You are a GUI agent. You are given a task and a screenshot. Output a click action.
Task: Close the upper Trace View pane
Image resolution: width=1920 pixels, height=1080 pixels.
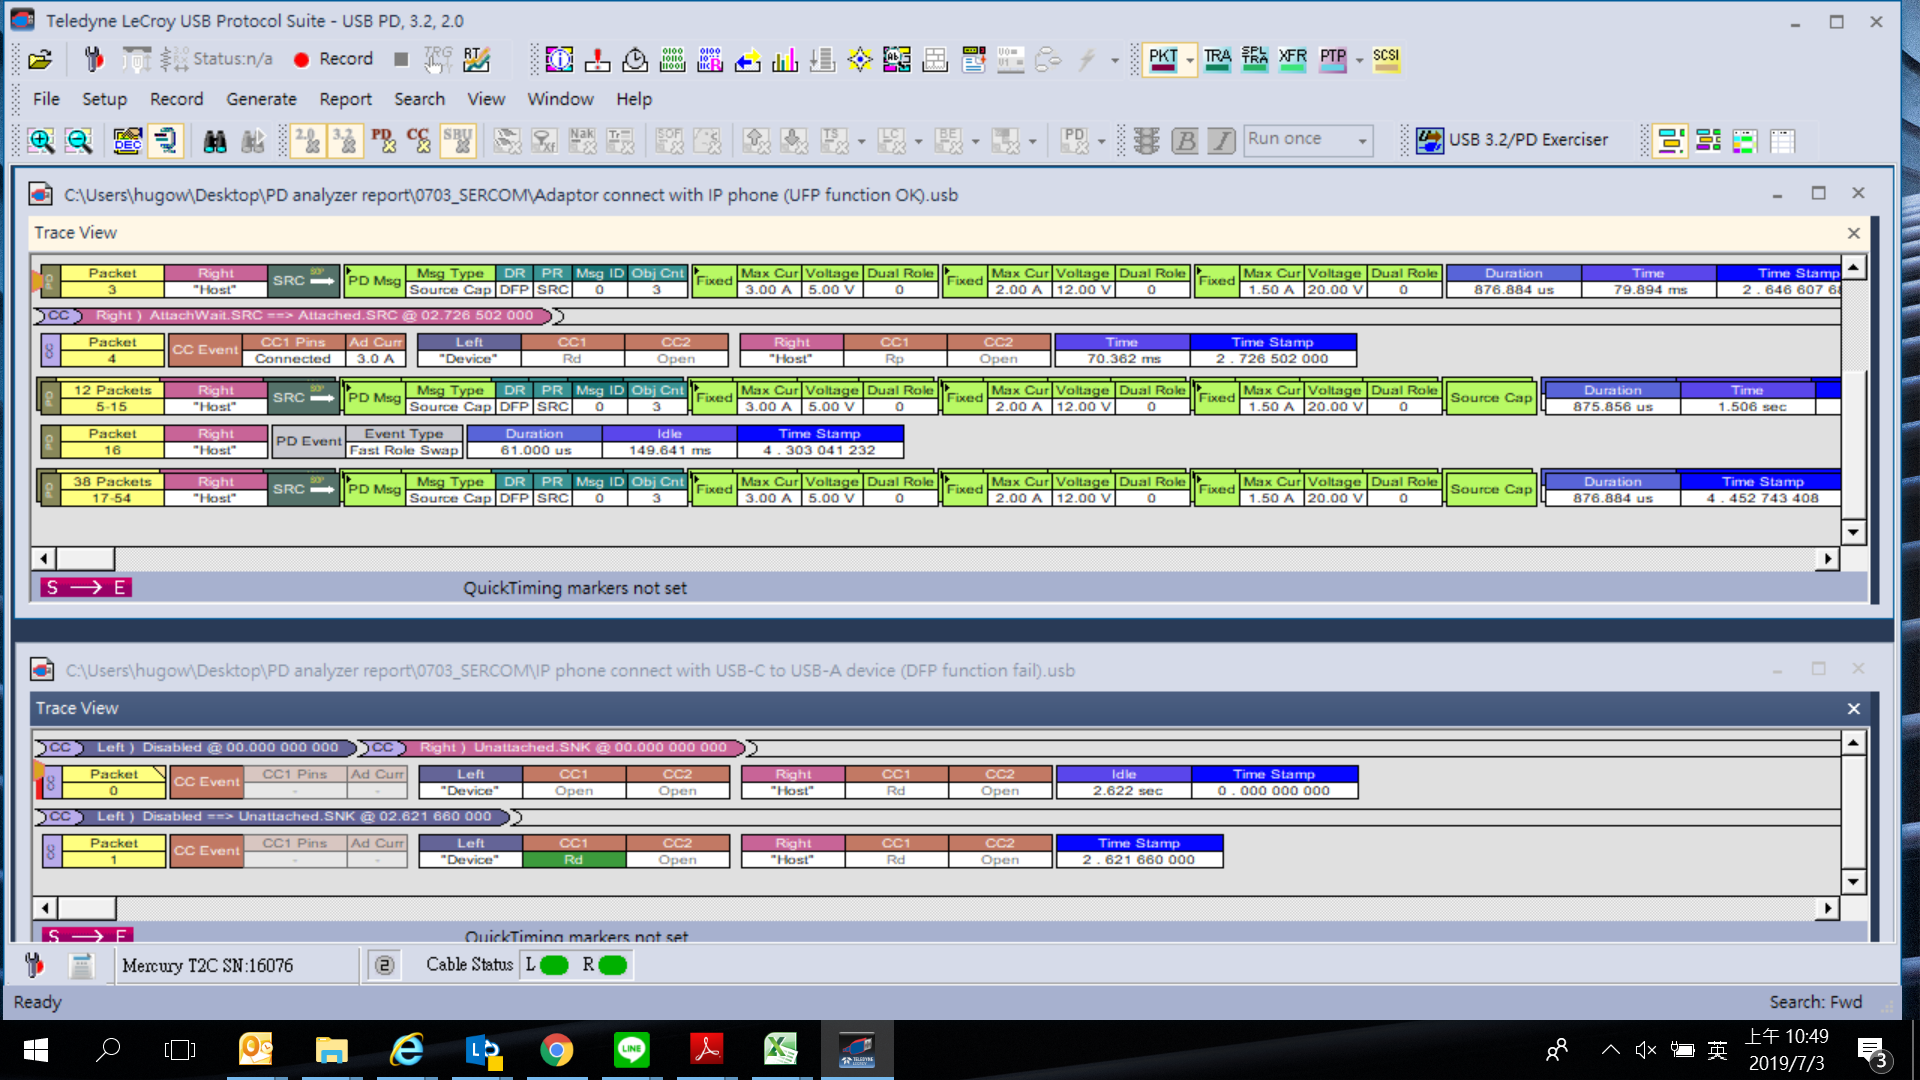click(1853, 233)
